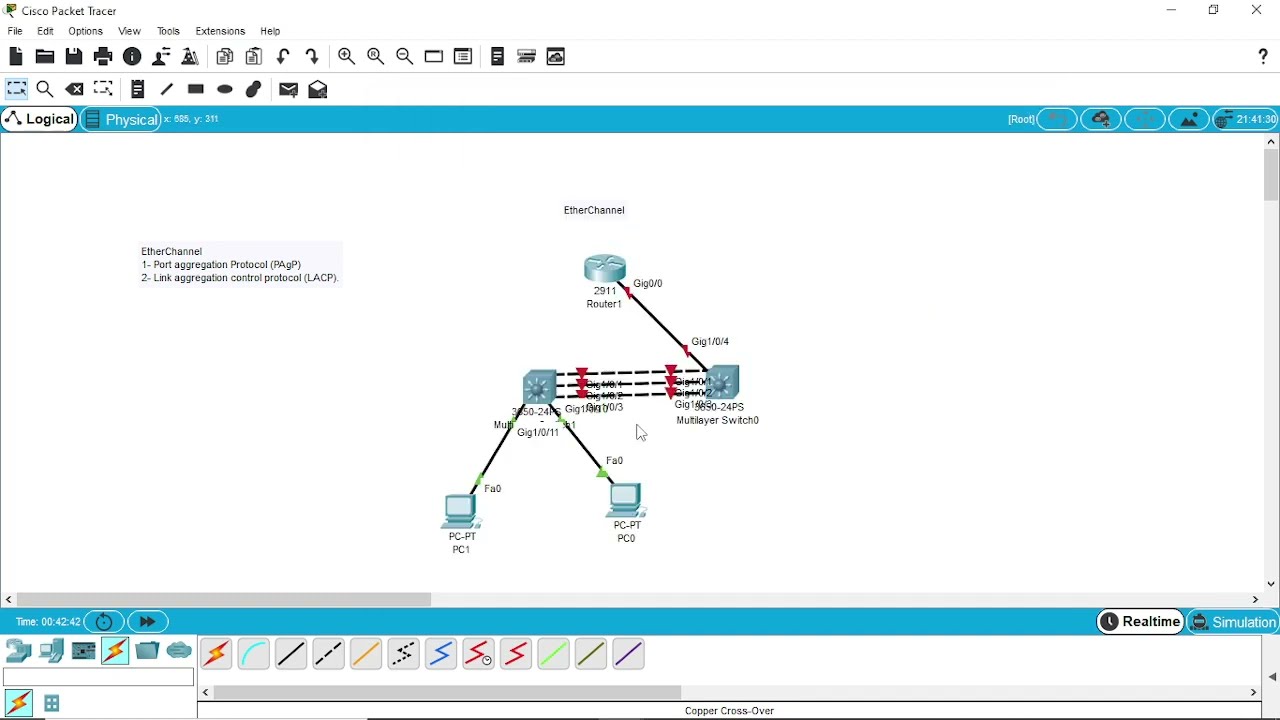
Task: Pick automatic connection type
Action: 216,654
